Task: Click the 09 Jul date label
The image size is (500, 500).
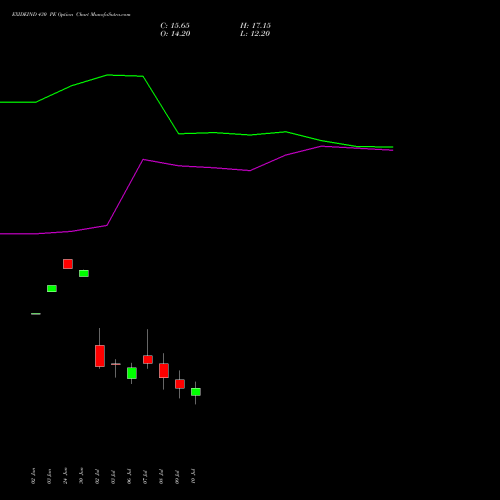Action: (x=177, y=476)
